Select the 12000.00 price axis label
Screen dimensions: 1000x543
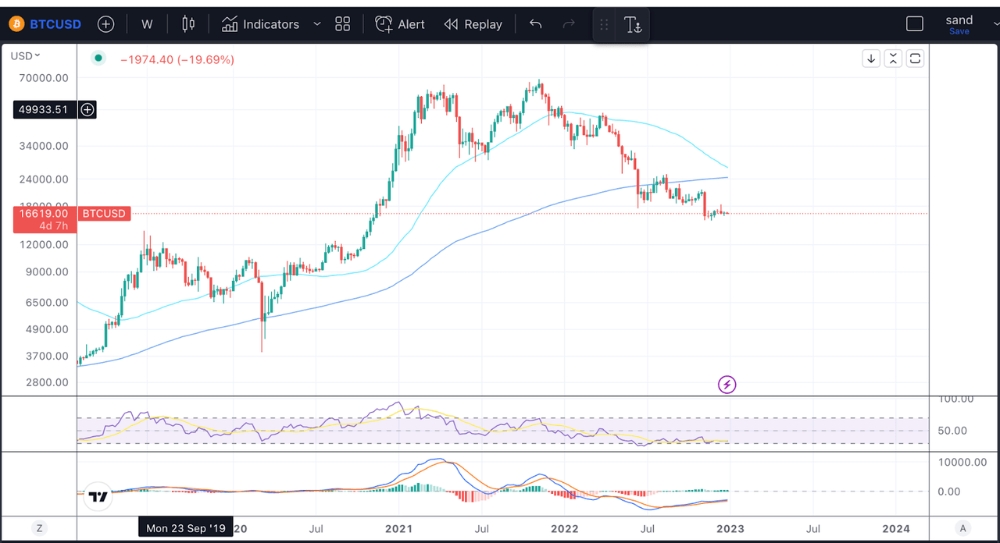point(43,244)
